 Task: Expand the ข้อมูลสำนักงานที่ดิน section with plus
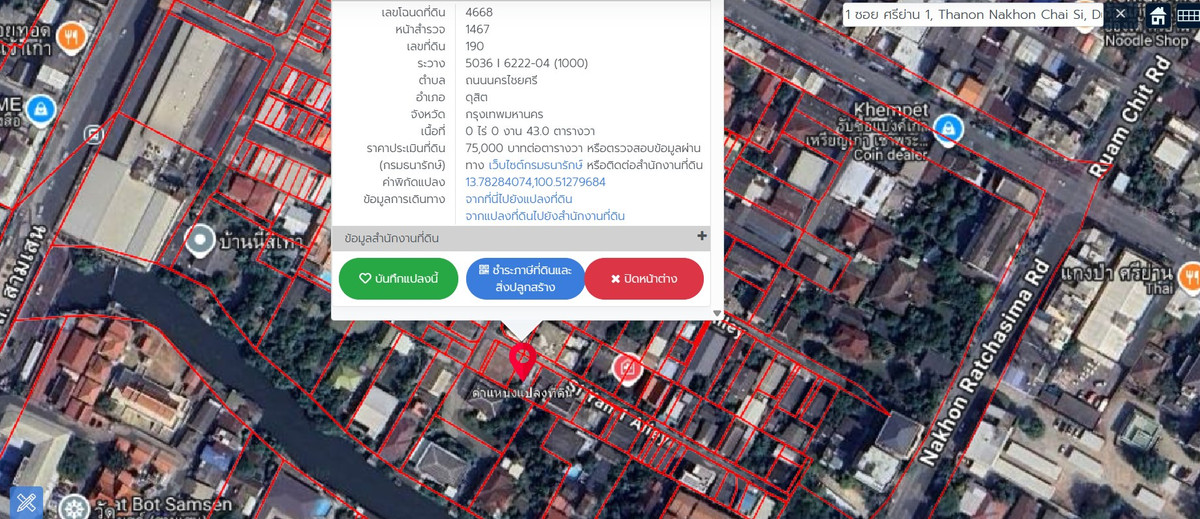(x=701, y=237)
